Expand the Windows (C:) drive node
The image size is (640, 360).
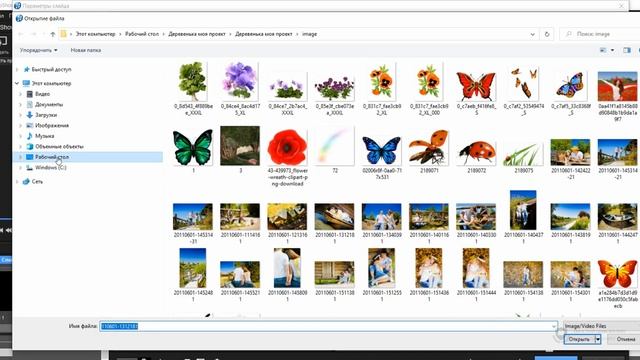(x=20, y=168)
